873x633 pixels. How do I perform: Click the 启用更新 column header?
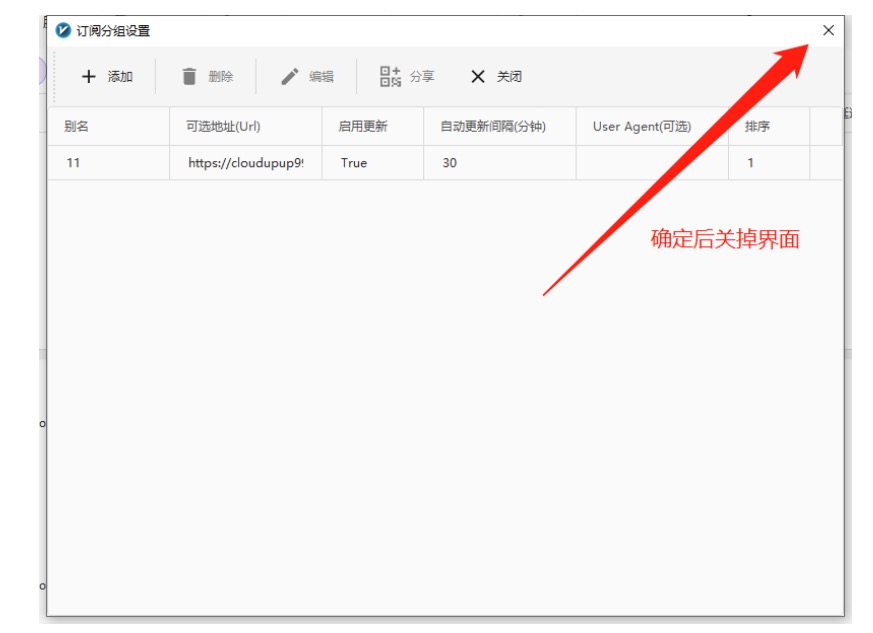coord(373,126)
